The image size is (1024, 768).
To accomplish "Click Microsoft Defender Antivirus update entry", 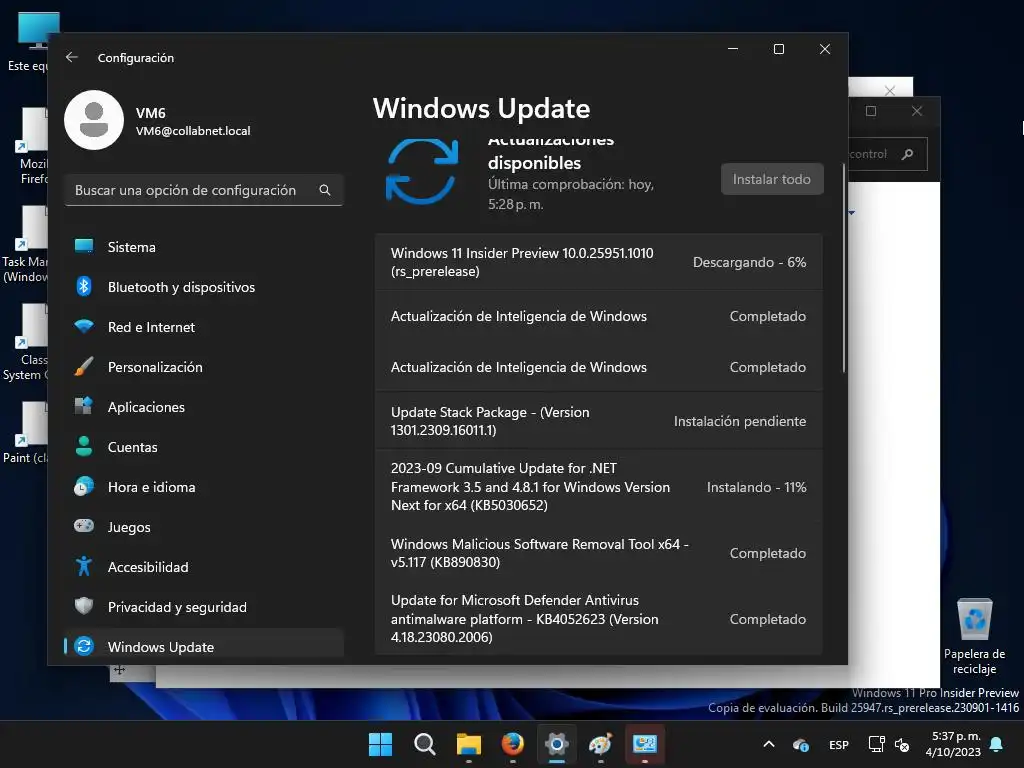I will 598,618.
